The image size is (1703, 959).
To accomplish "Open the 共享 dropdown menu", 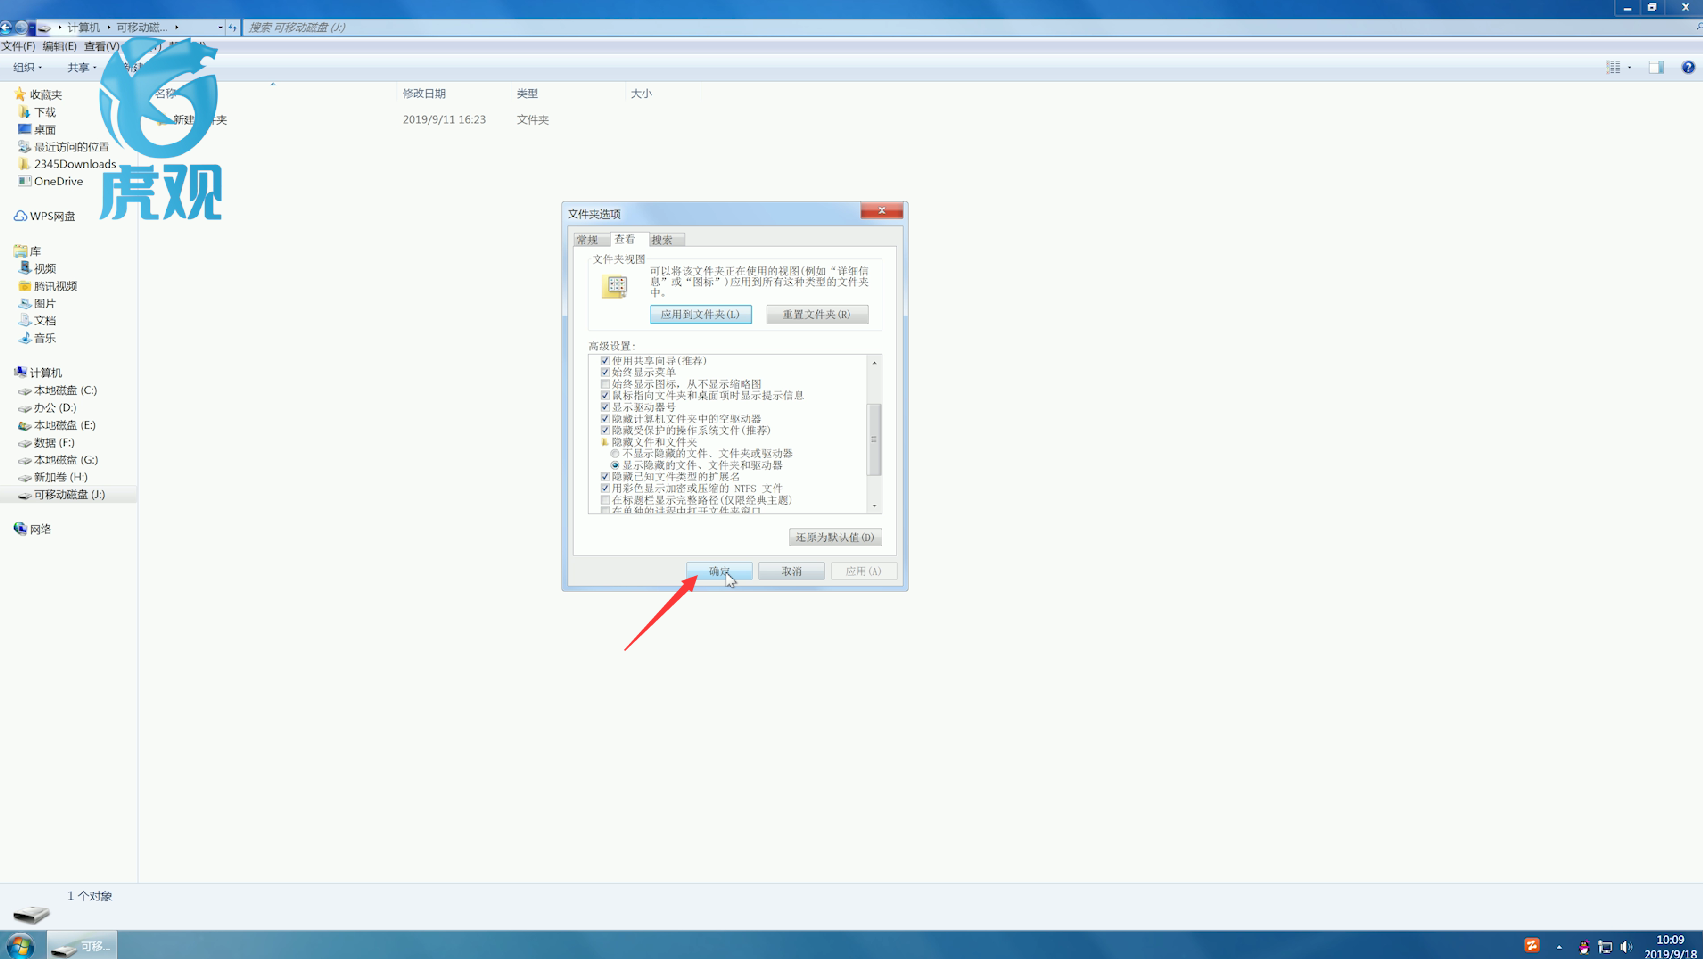I will (x=81, y=67).
